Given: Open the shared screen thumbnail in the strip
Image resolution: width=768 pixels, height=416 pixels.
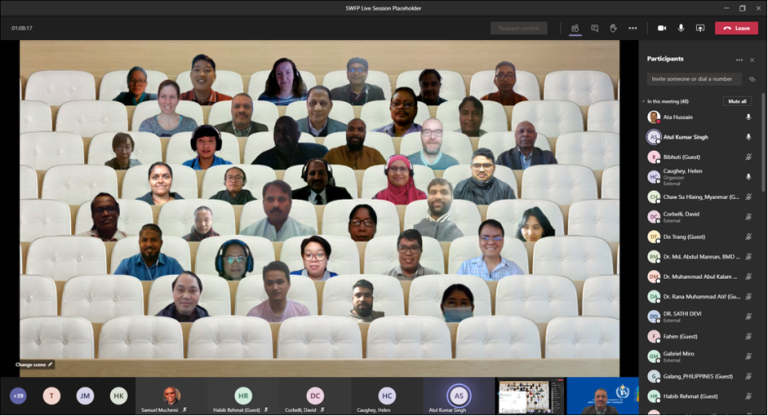Looking at the screenshot, I should [x=531, y=396].
